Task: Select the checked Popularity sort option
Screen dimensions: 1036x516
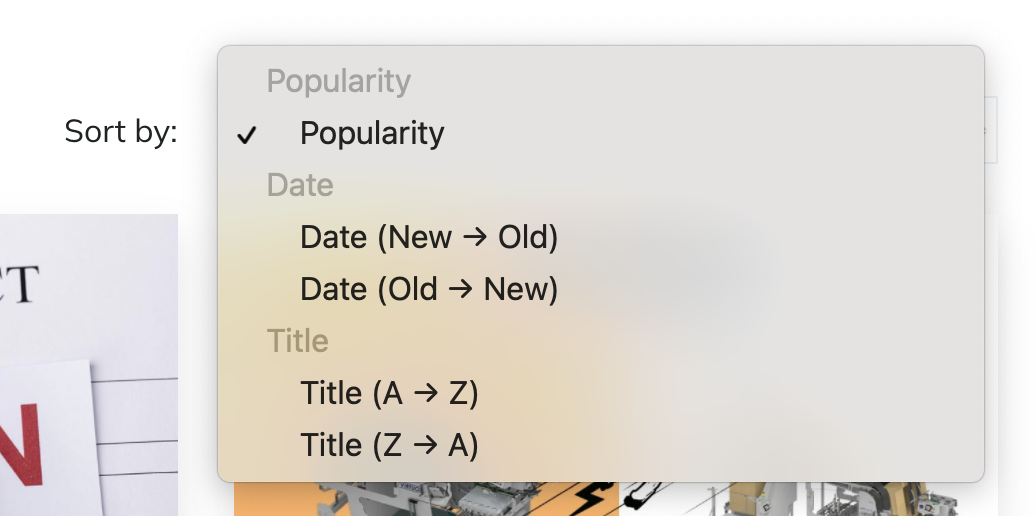Action: [x=601, y=133]
